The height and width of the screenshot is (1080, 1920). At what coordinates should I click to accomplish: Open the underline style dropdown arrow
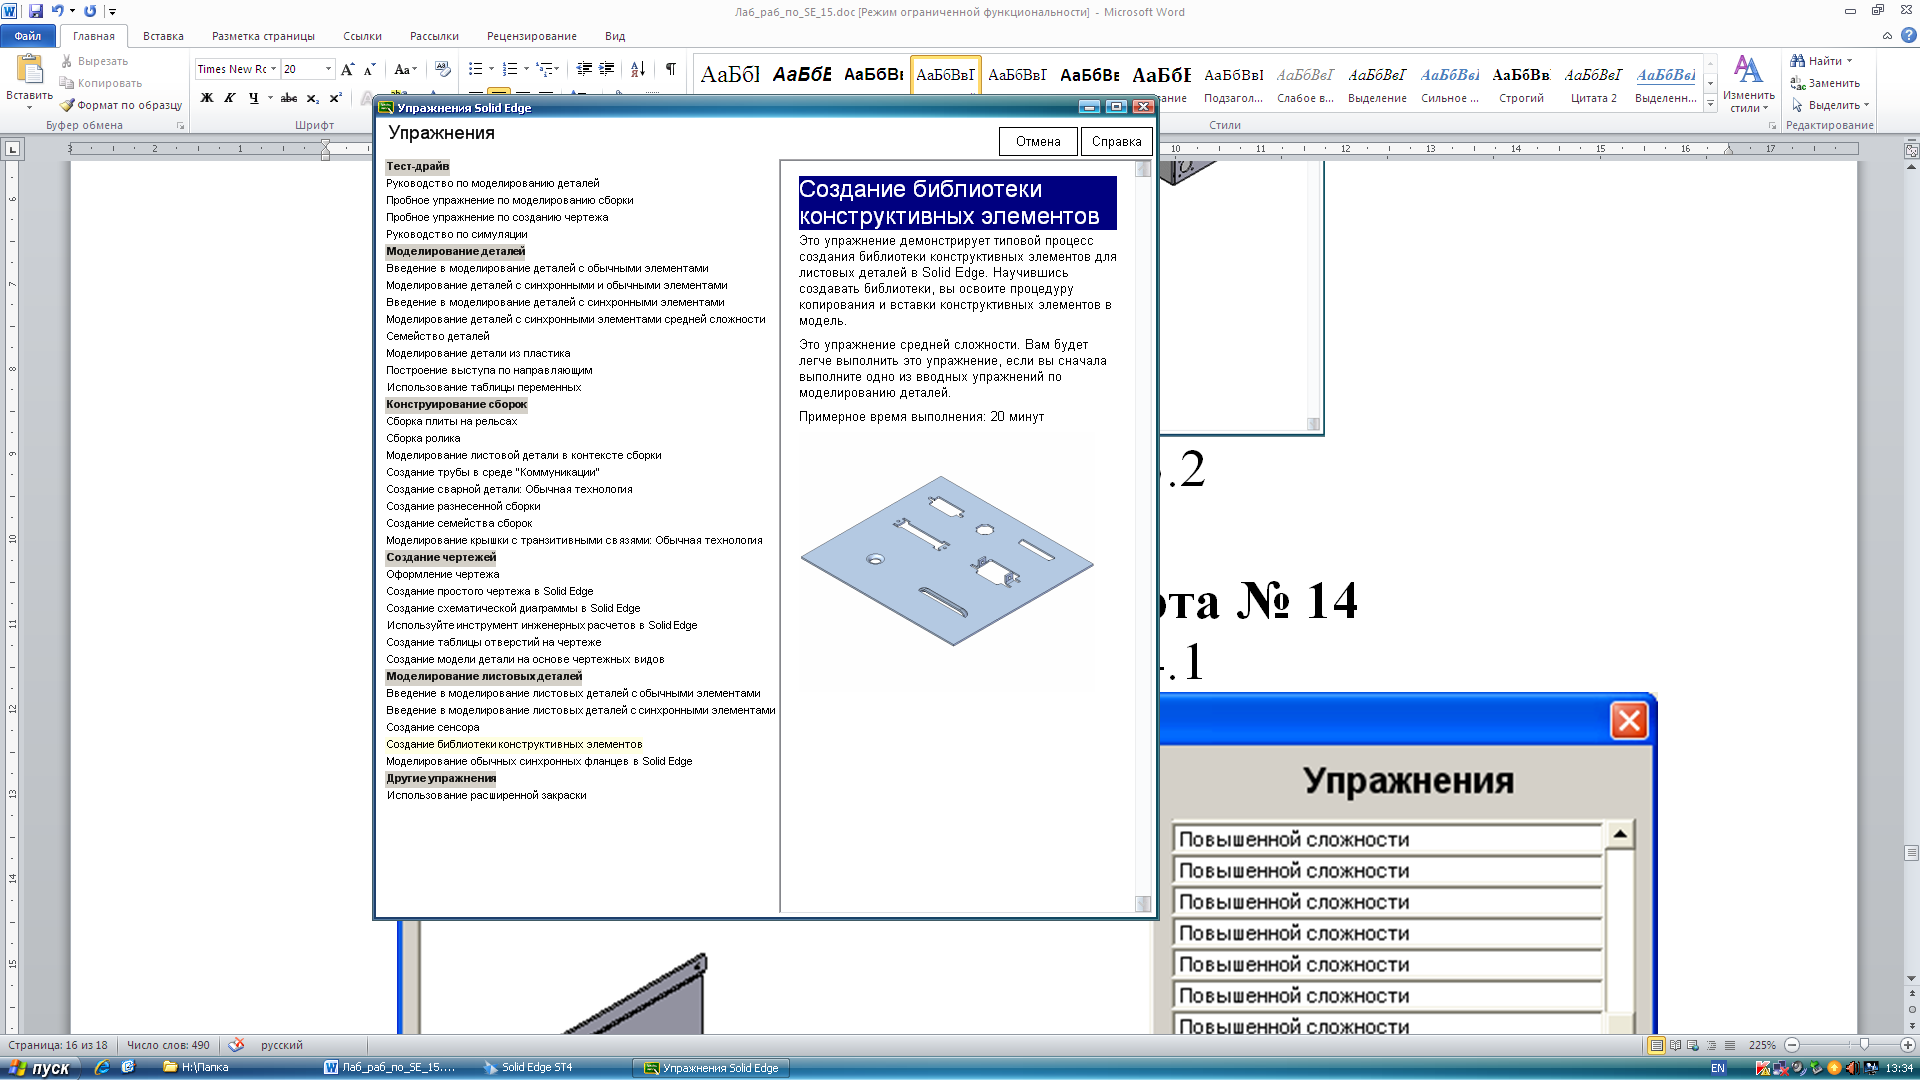pos(270,97)
